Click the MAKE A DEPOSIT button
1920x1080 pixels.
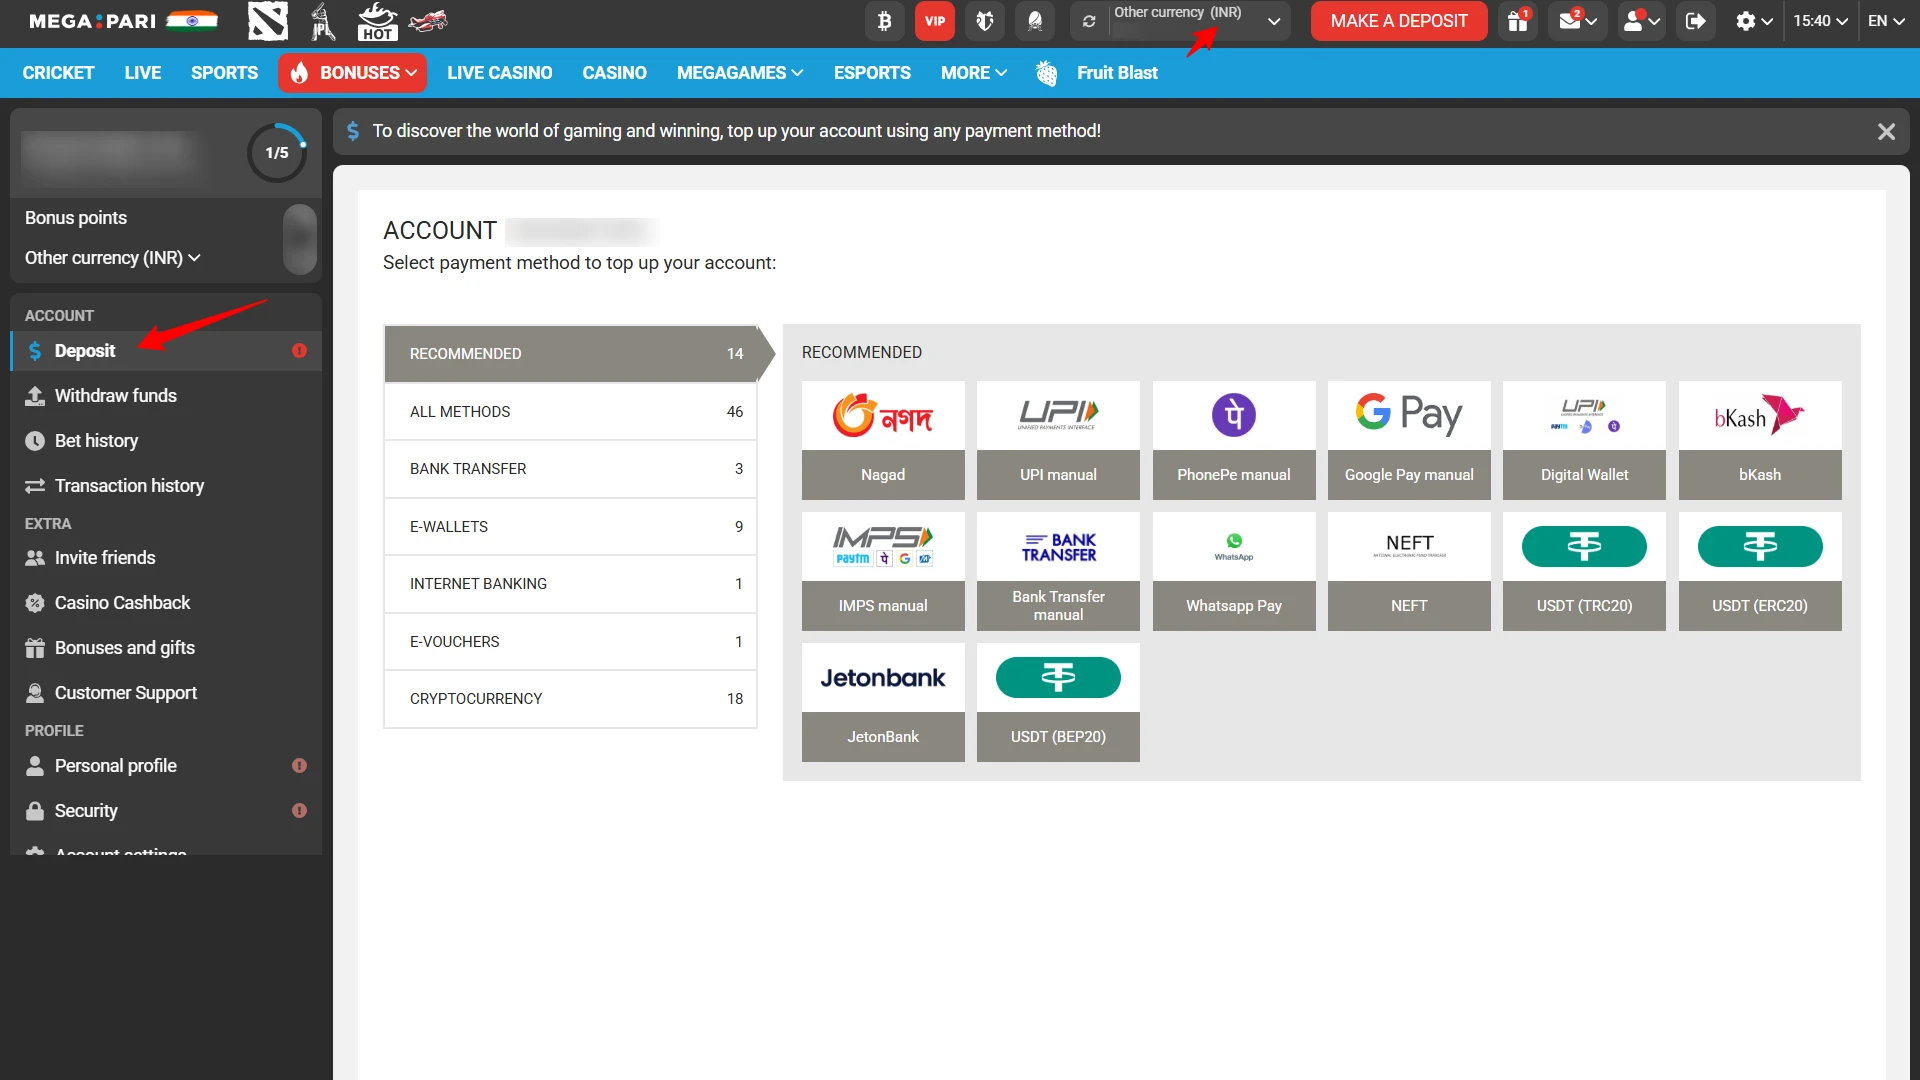coord(1398,21)
